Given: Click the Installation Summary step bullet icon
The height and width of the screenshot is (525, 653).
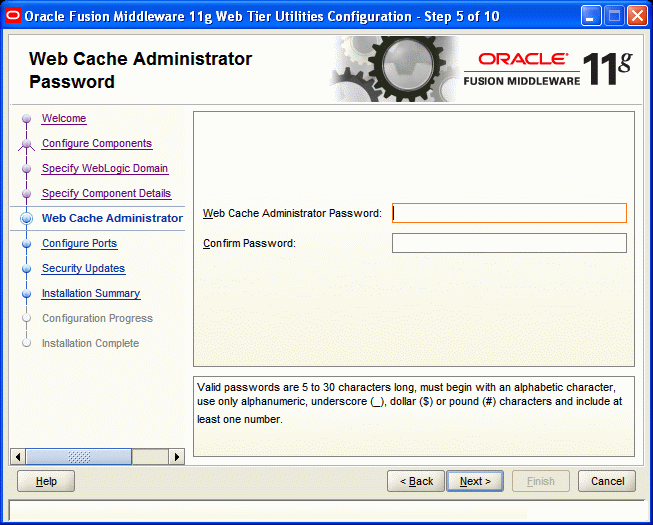Looking at the screenshot, I should click(27, 294).
